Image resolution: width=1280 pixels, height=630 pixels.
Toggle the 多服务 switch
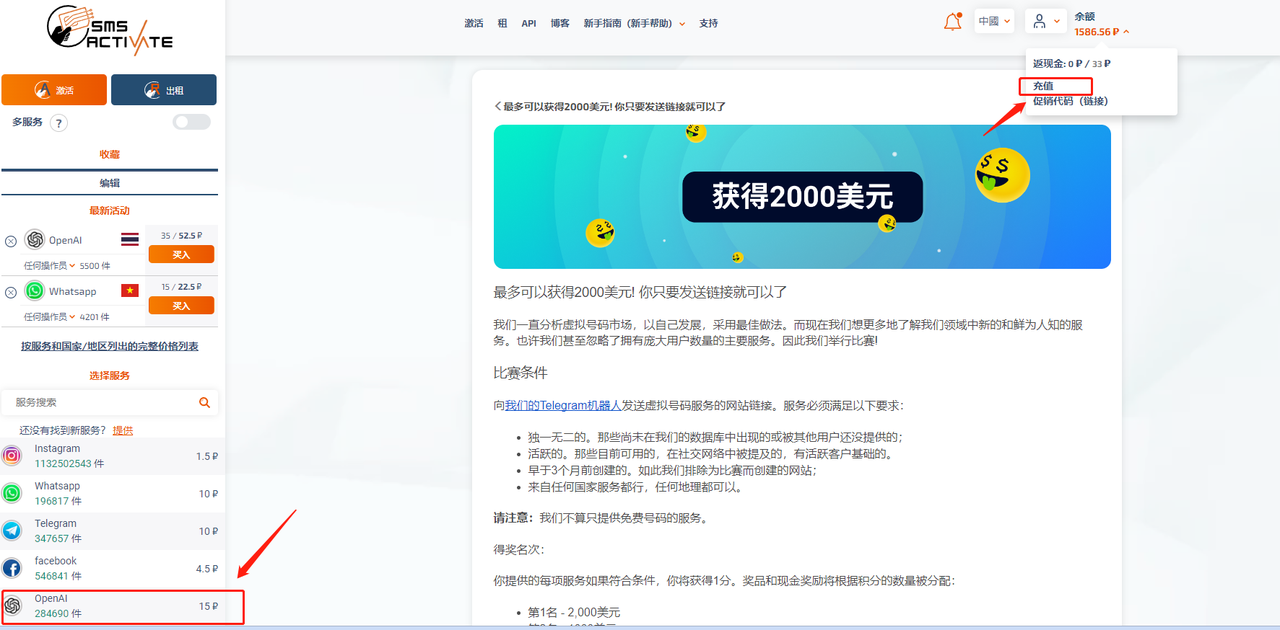click(192, 122)
